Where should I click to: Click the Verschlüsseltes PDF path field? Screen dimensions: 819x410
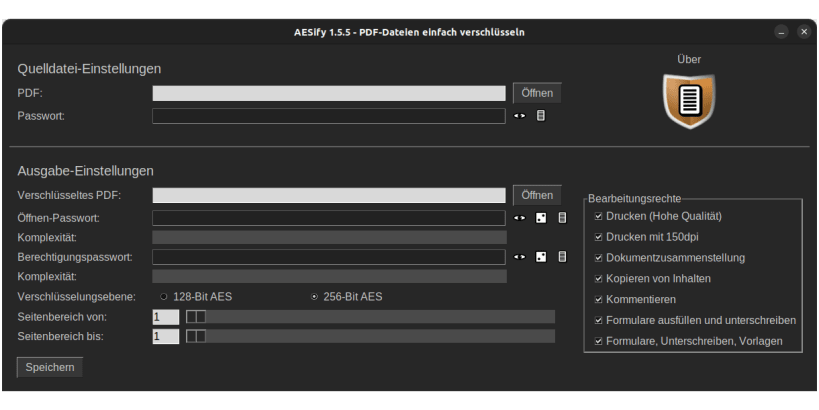click(x=329, y=195)
